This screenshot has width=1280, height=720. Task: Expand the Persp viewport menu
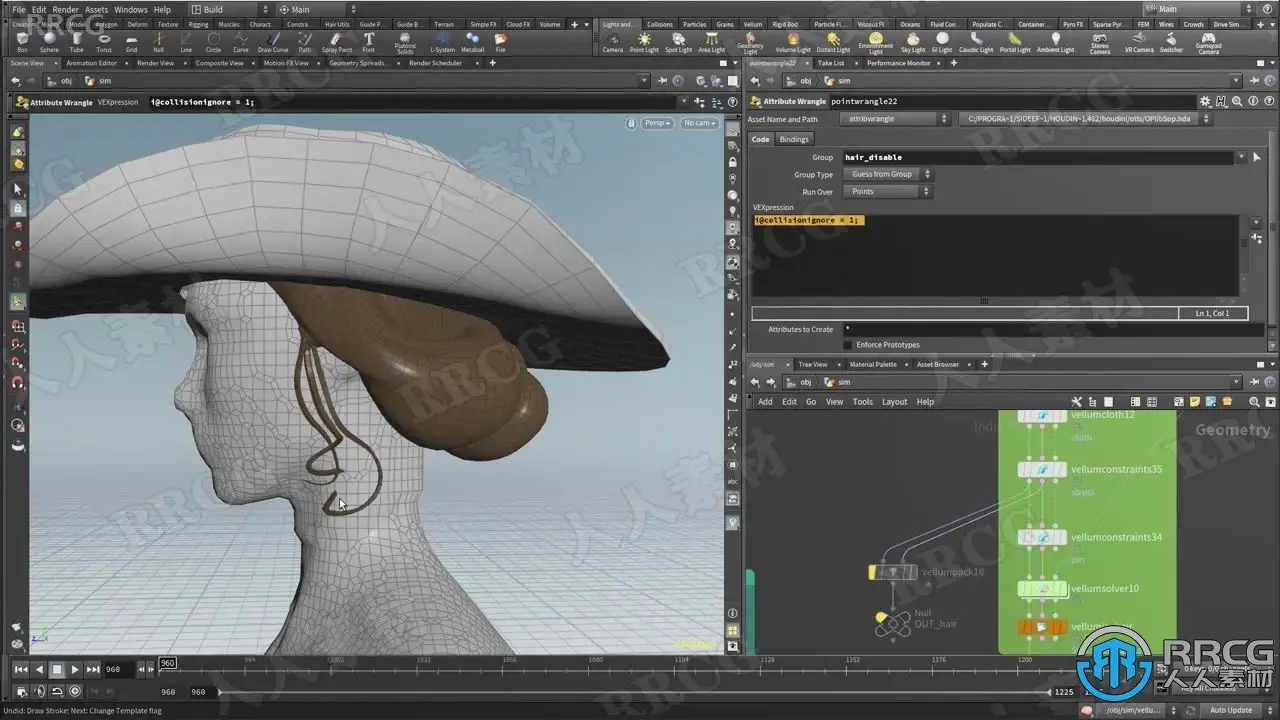pos(657,123)
